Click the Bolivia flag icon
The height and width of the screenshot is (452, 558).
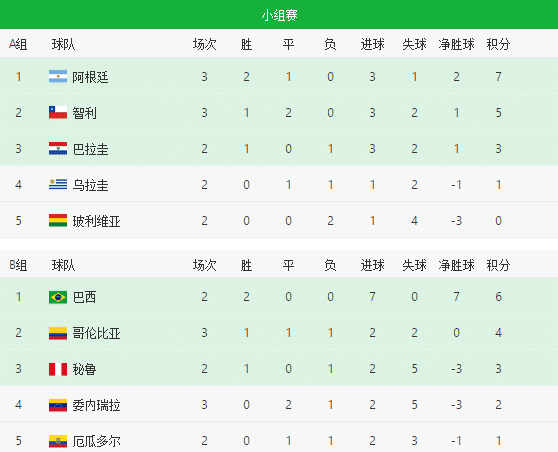point(58,220)
